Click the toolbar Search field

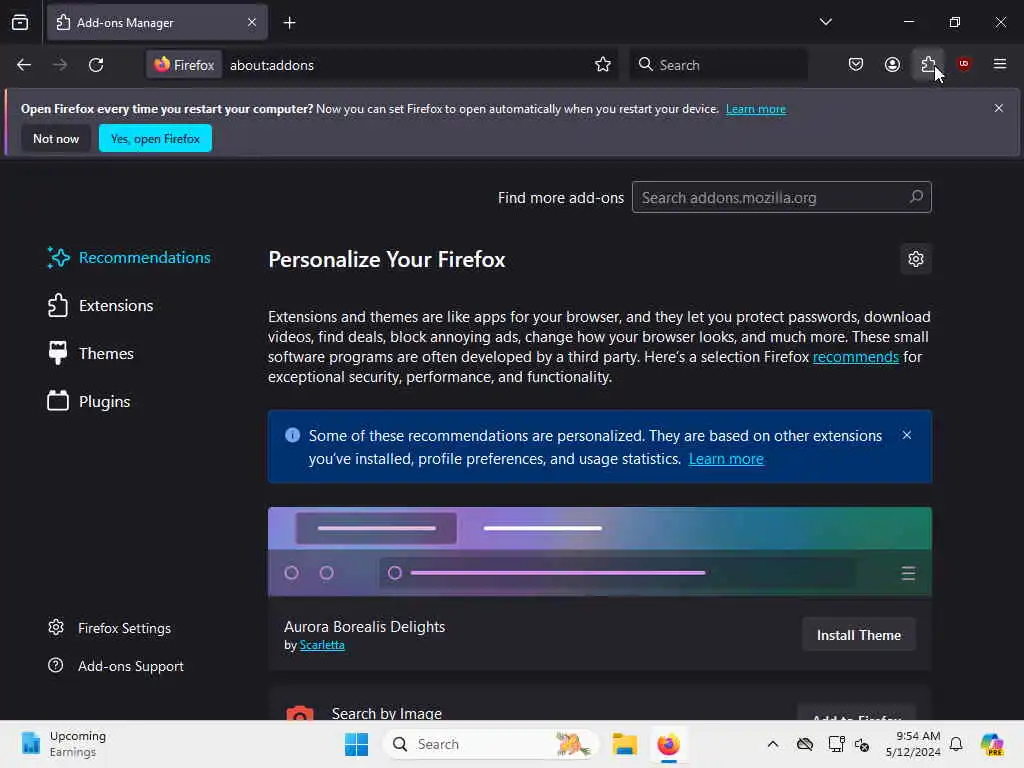coord(718,65)
